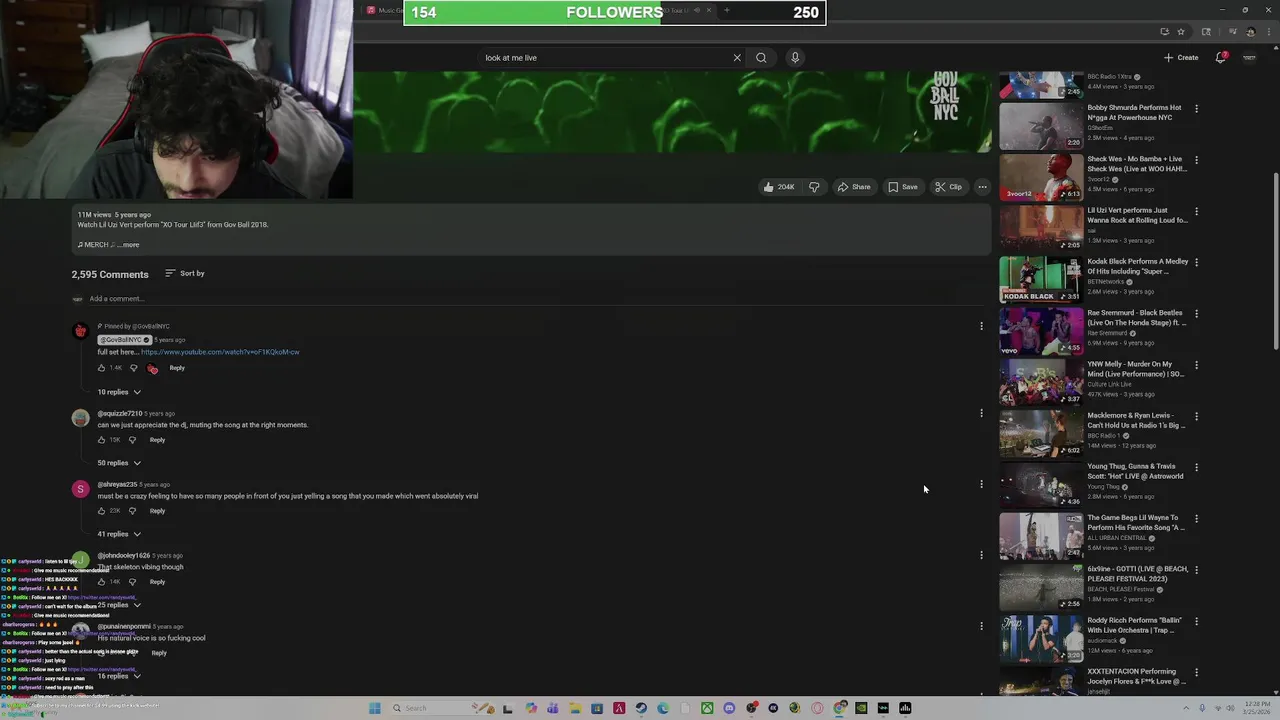Image resolution: width=1280 pixels, height=720 pixels.
Task: Open more options for Bobby Shmurda video
Action: 1196,108
